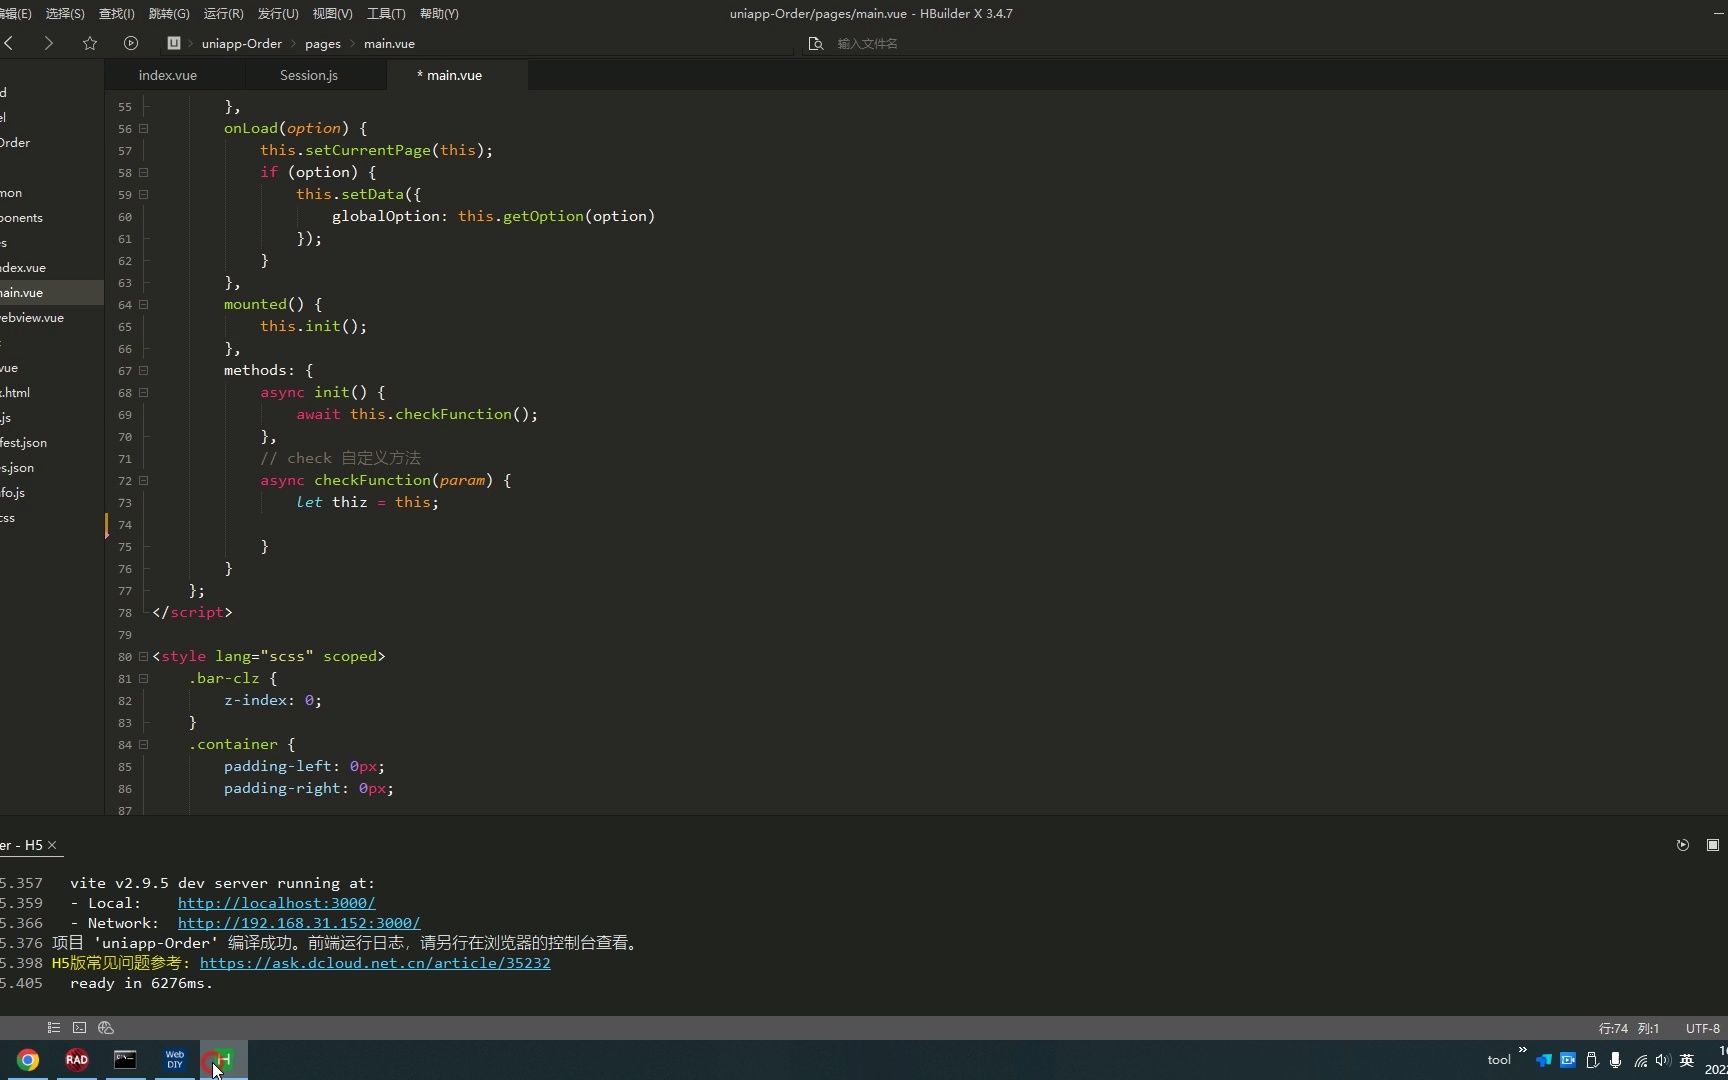Collapse the if (option) block on line 58

click(143, 172)
